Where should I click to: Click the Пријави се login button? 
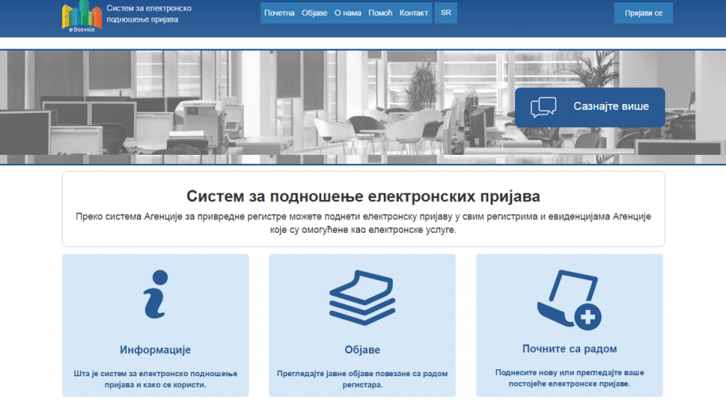tap(644, 13)
